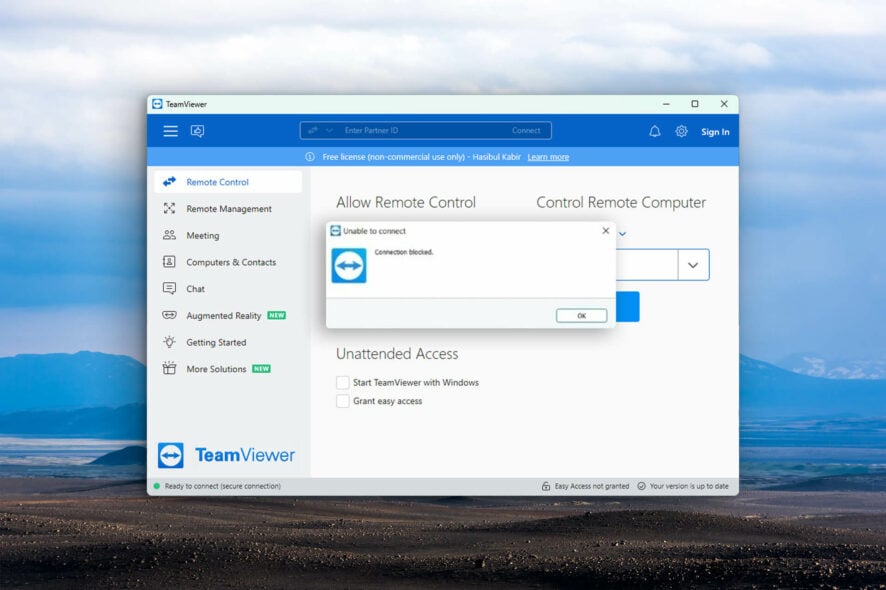Open the settings gear
886x590 pixels.
pos(681,132)
